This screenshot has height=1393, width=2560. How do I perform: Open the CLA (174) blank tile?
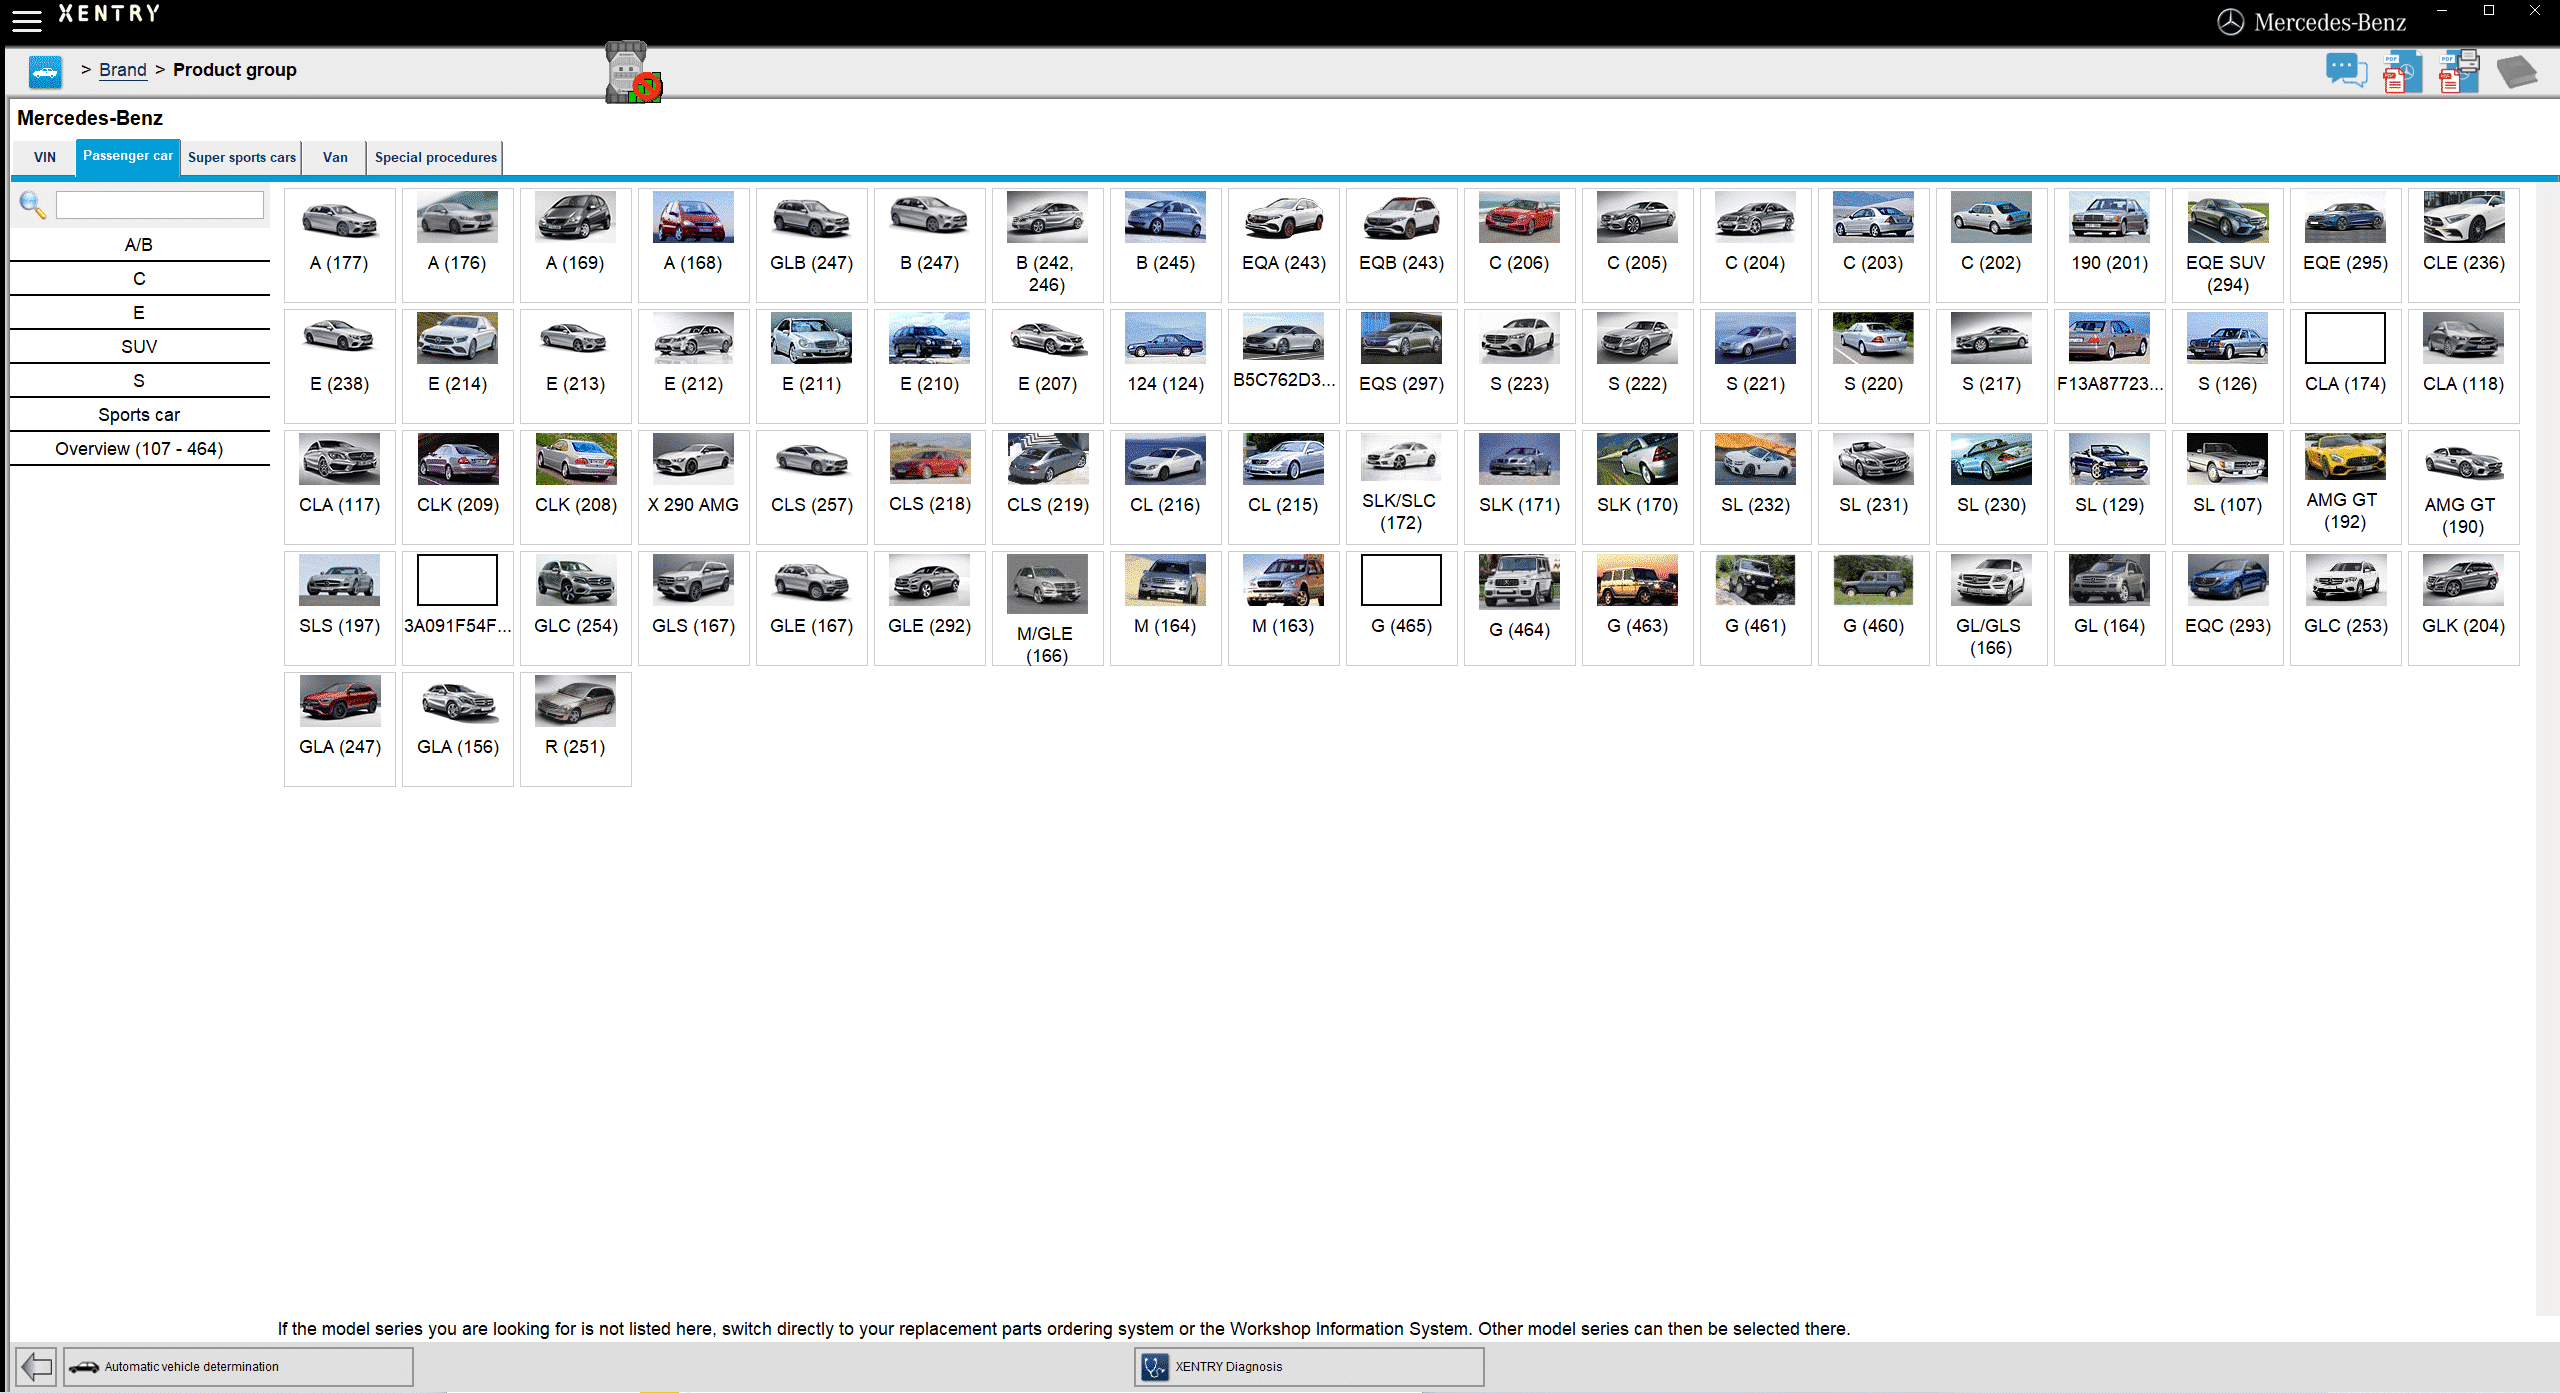pos(2346,366)
